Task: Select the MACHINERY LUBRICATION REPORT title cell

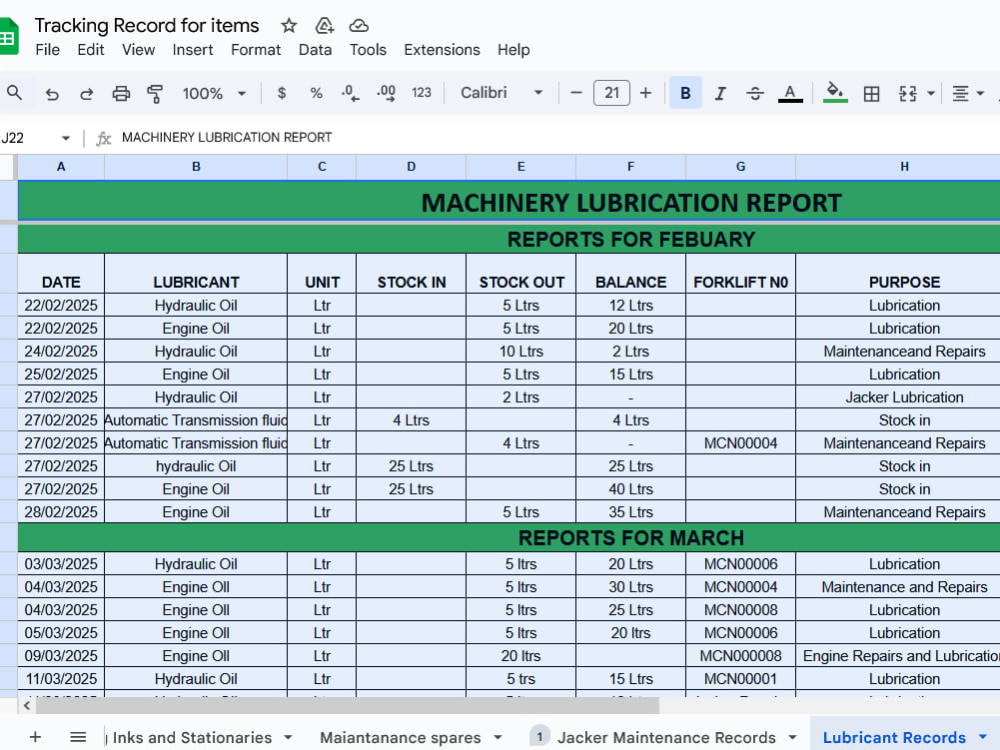Action: click(509, 202)
